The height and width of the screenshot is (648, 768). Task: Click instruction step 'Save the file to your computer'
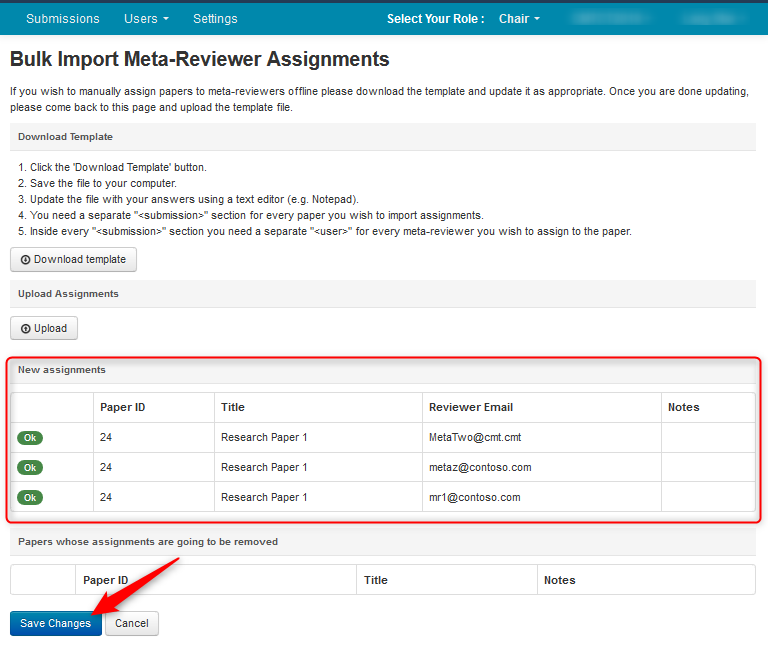[103, 183]
